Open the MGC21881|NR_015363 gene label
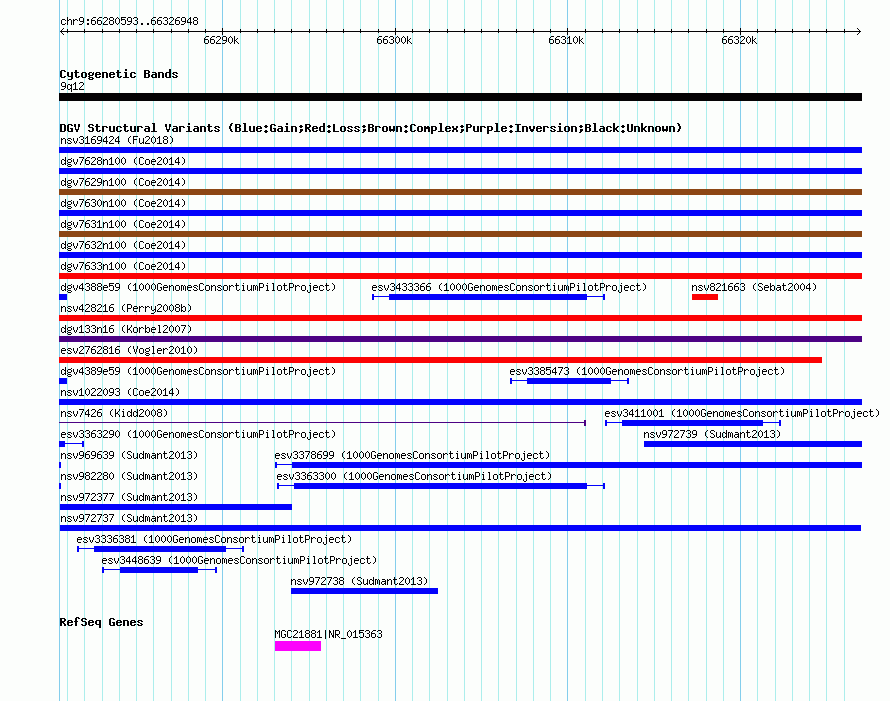The height and width of the screenshot is (701, 890). pos(328,634)
